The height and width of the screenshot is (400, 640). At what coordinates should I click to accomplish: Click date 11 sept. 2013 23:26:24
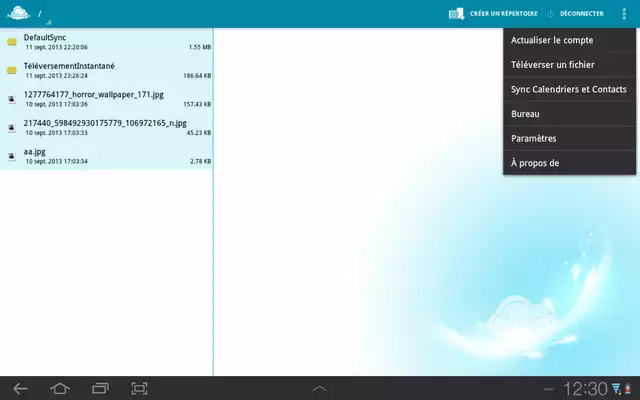pos(57,76)
